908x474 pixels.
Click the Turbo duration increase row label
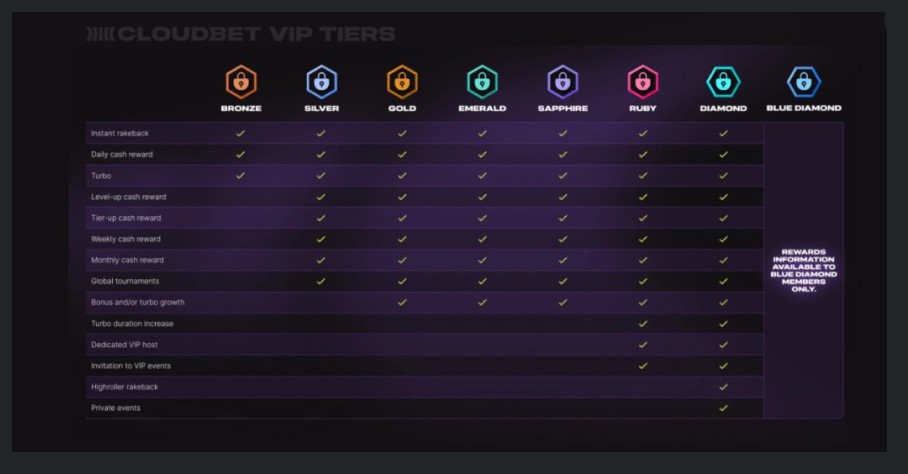[x=132, y=324]
